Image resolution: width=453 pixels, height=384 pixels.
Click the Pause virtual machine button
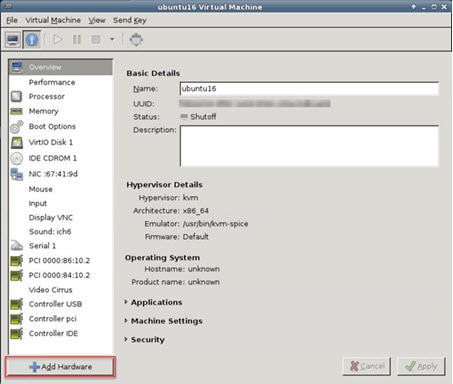click(x=77, y=40)
